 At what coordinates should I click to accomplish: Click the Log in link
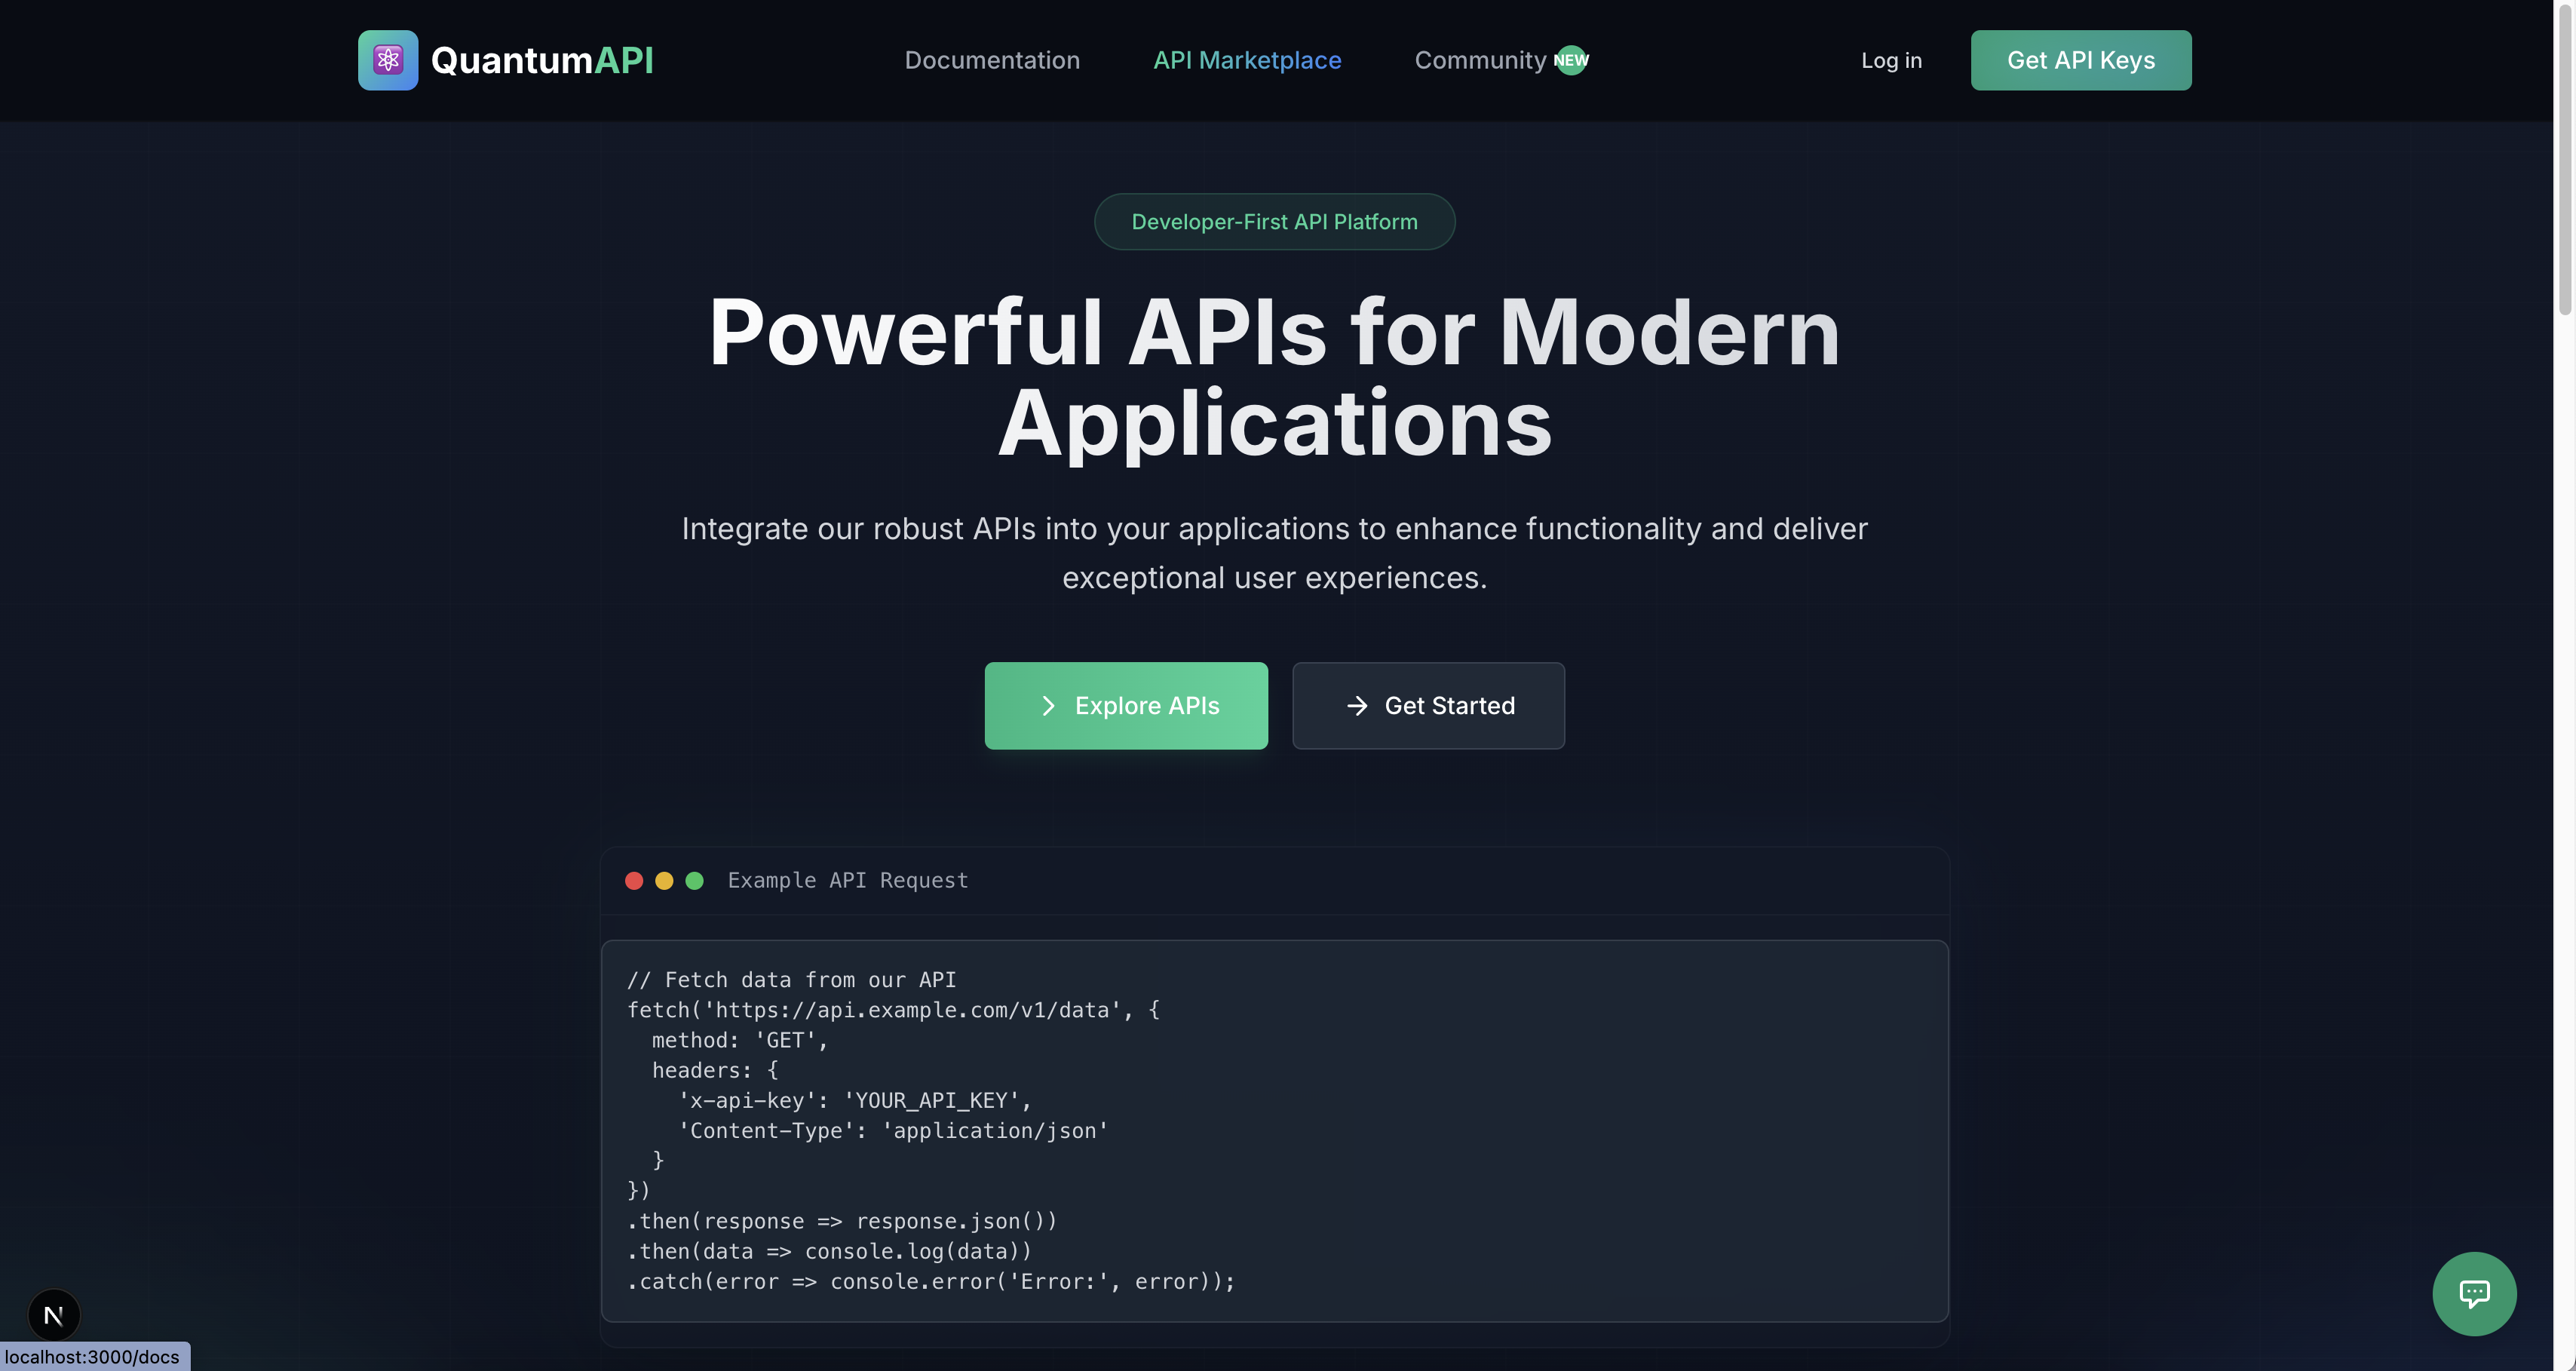pyautogui.click(x=1891, y=60)
